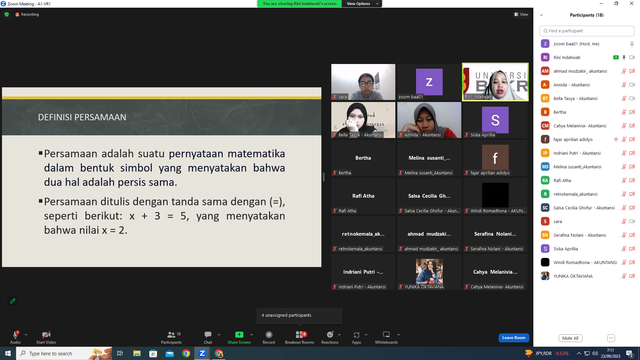Screen dimensions: 640x360
Task: Open Google Chrome in the taskbar
Action: (x=186, y=353)
